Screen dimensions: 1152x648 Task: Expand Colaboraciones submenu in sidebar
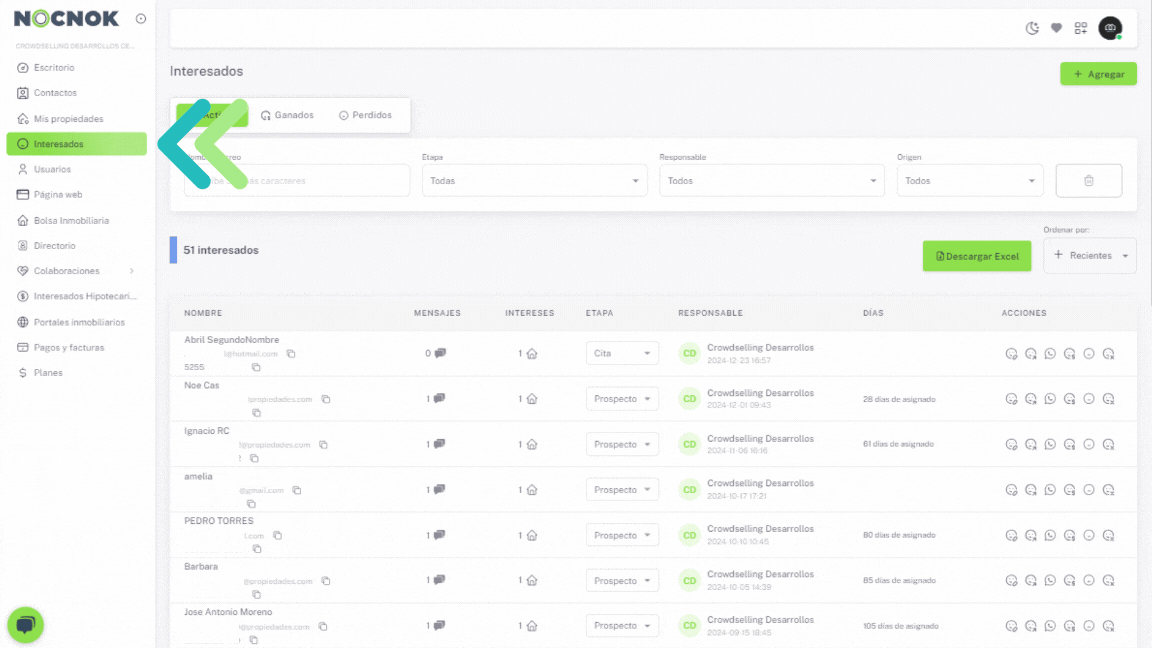coord(76,271)
